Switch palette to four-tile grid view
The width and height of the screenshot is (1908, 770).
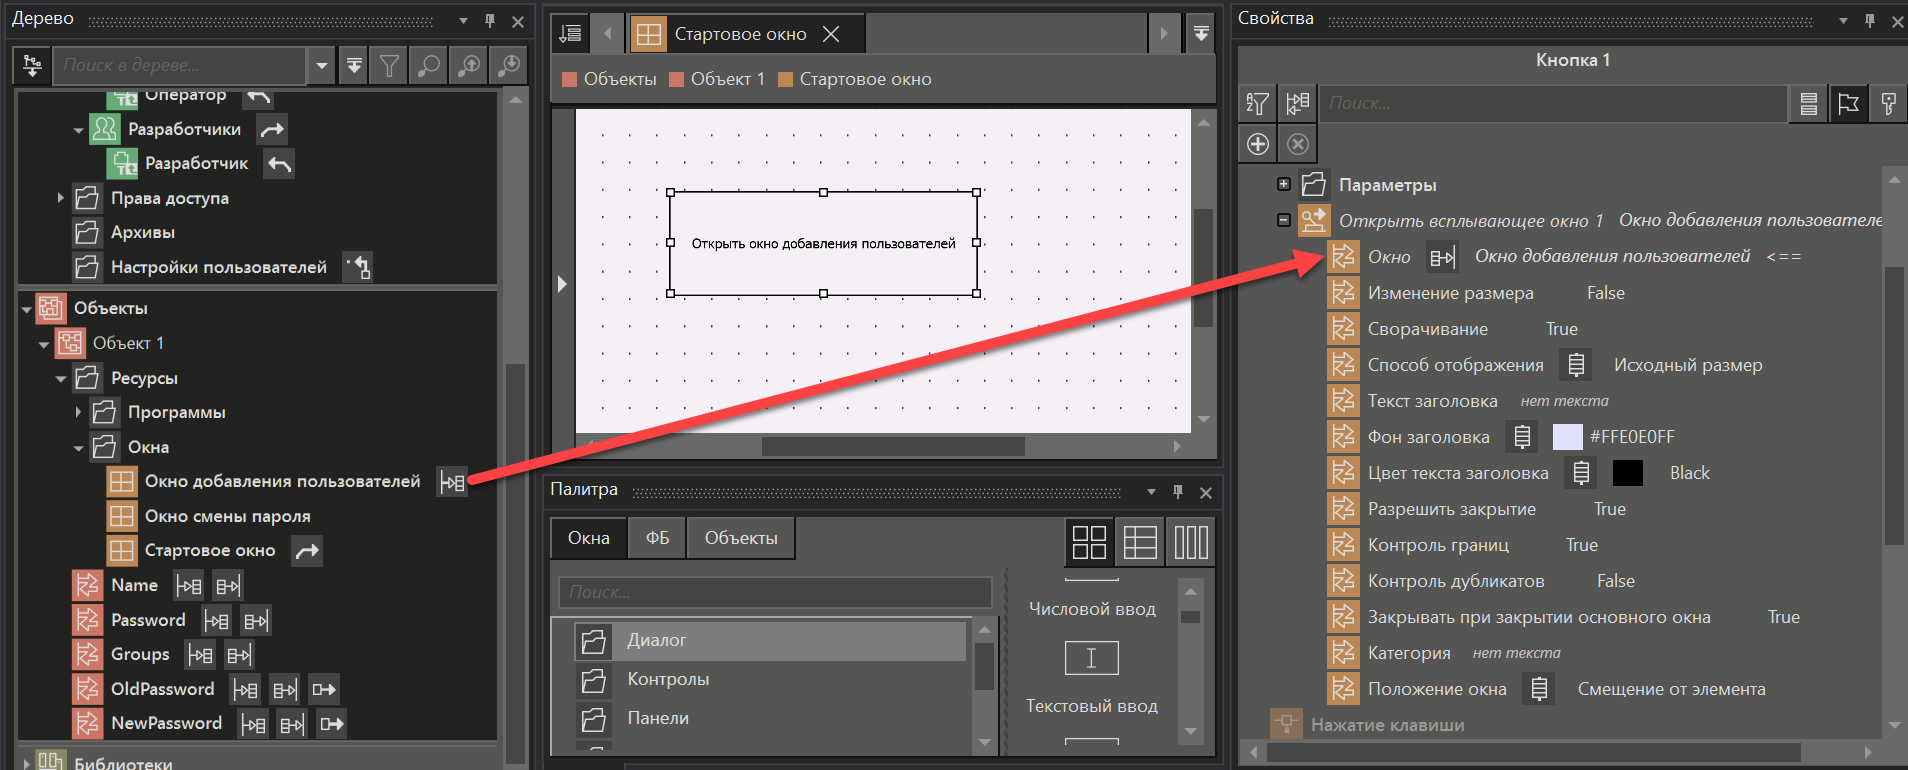pyautogui.click(x=1089, y=542)
